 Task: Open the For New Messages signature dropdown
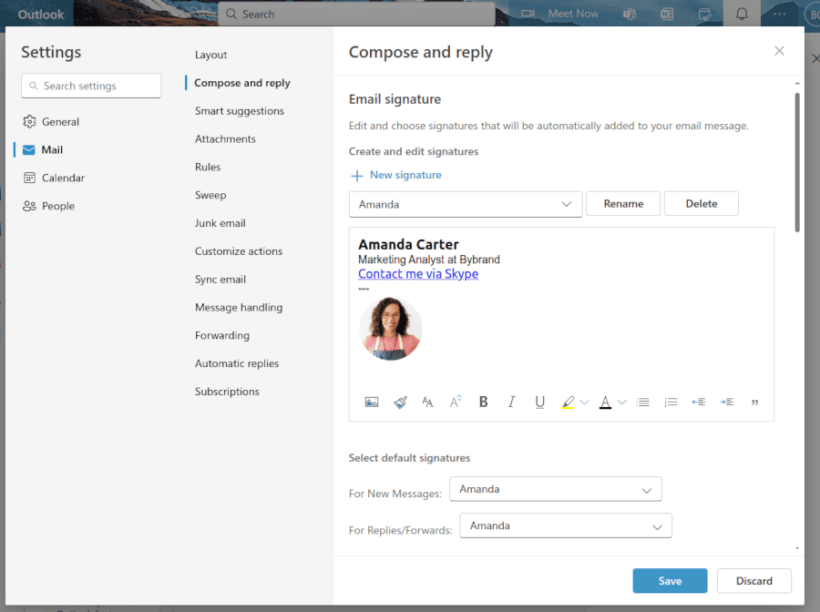556,489
